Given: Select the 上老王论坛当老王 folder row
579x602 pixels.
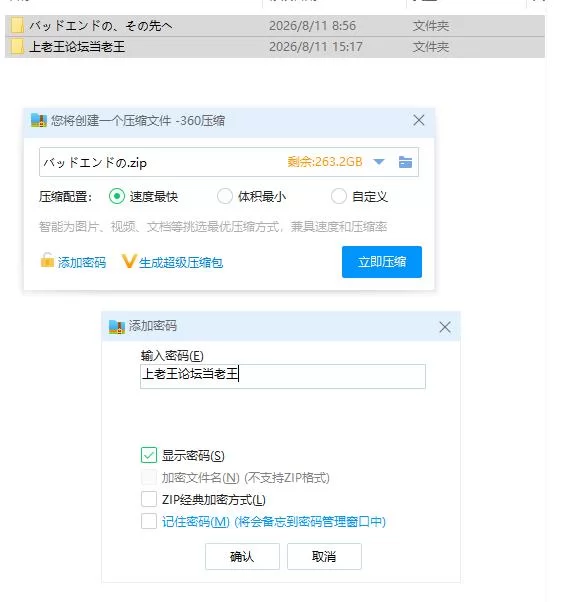Looking at the screenshot, I should coord(275,47).
